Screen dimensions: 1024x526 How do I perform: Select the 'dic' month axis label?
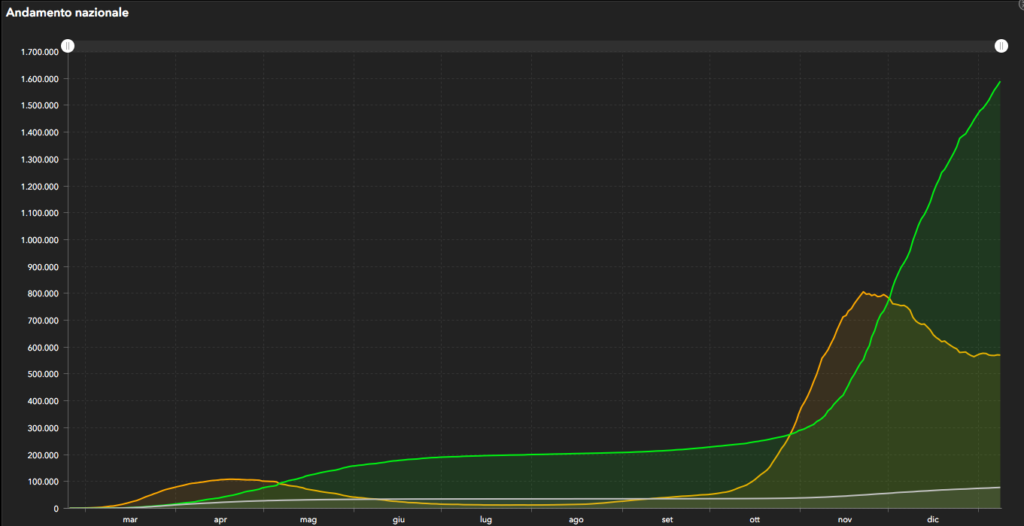click(933, 519)
